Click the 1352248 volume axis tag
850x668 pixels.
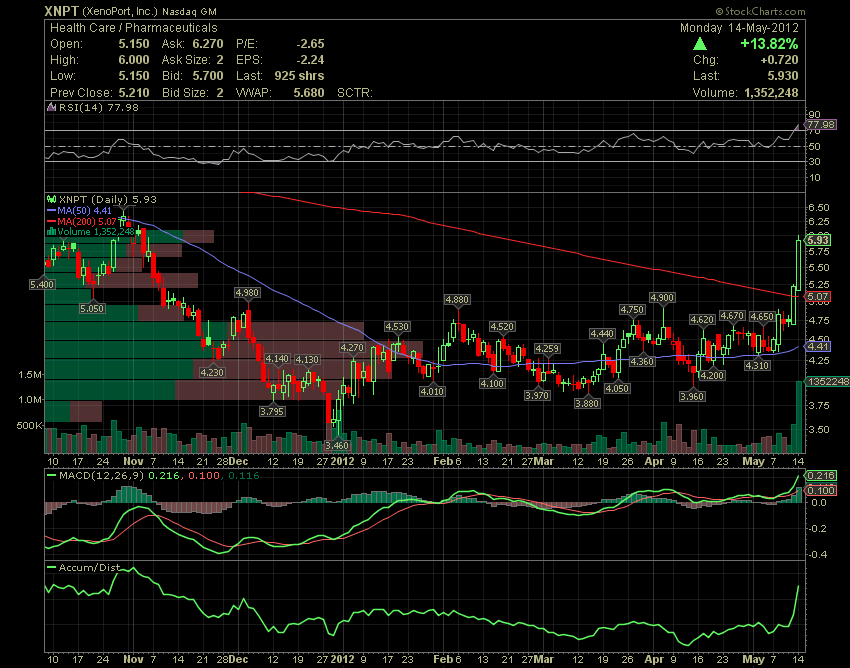click(x=827, y=382)
